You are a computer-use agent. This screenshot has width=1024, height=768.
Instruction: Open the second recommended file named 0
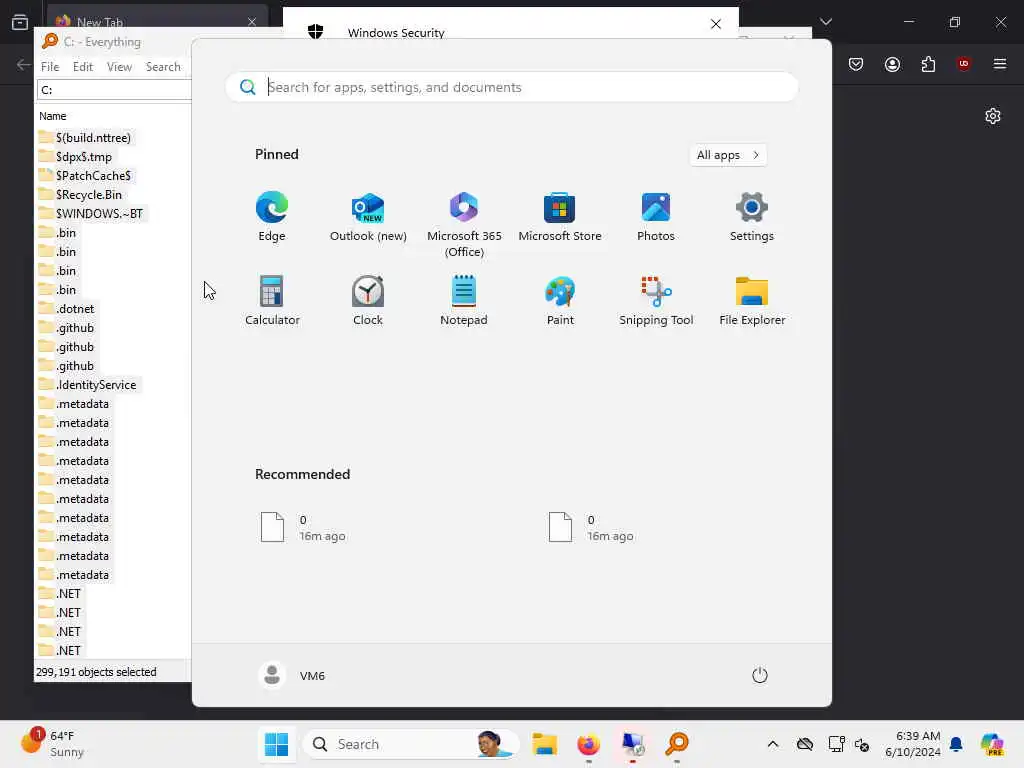pyautogui.click(x=591, y=527)
